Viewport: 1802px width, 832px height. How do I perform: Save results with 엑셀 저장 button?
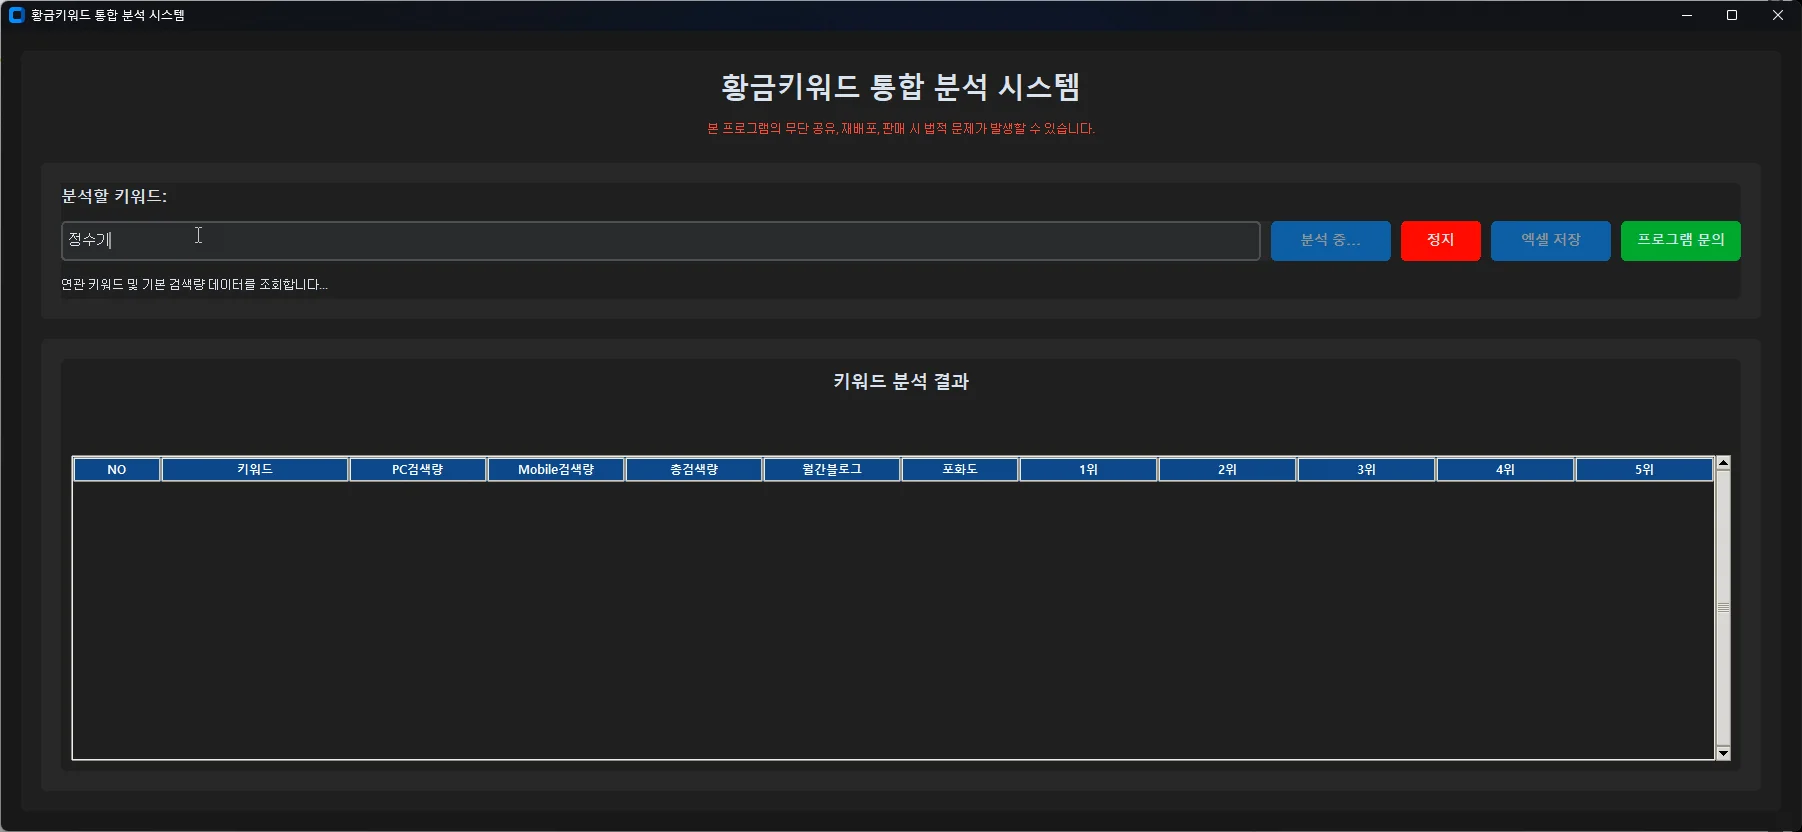pyautogui.click(x=1550, y=241)
